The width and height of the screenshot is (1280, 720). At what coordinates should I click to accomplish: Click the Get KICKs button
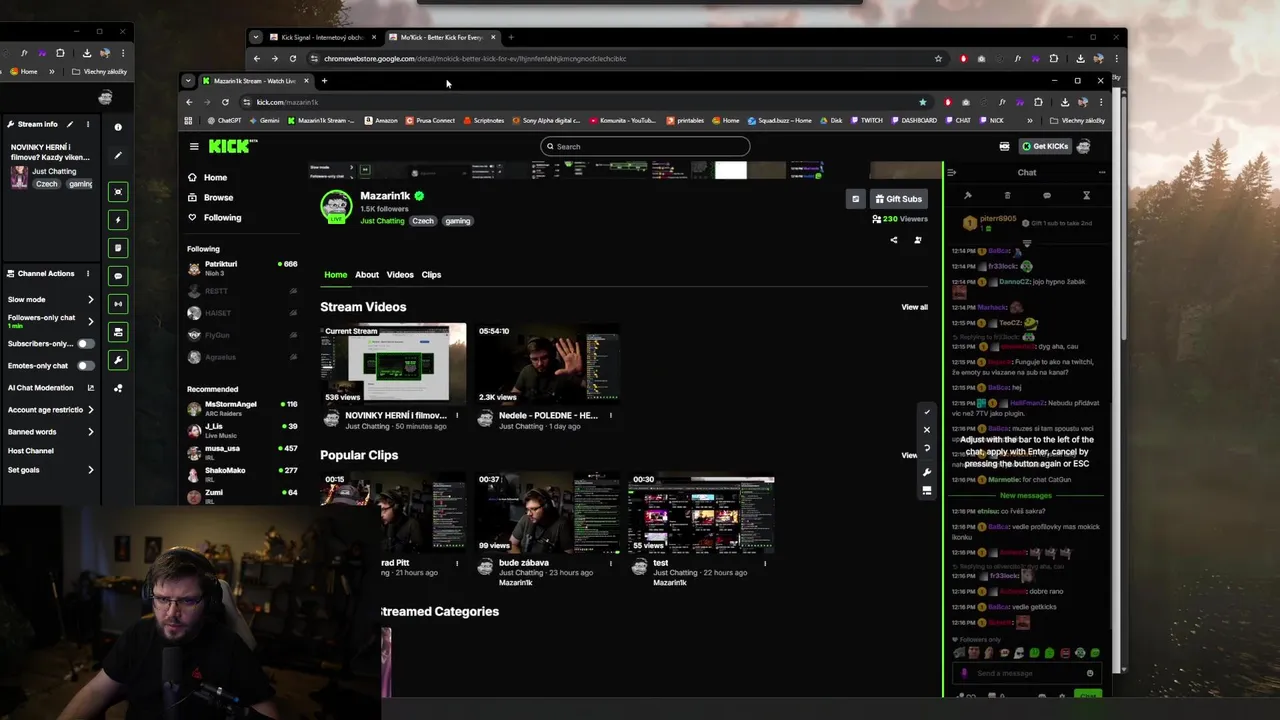[1045, 146]
